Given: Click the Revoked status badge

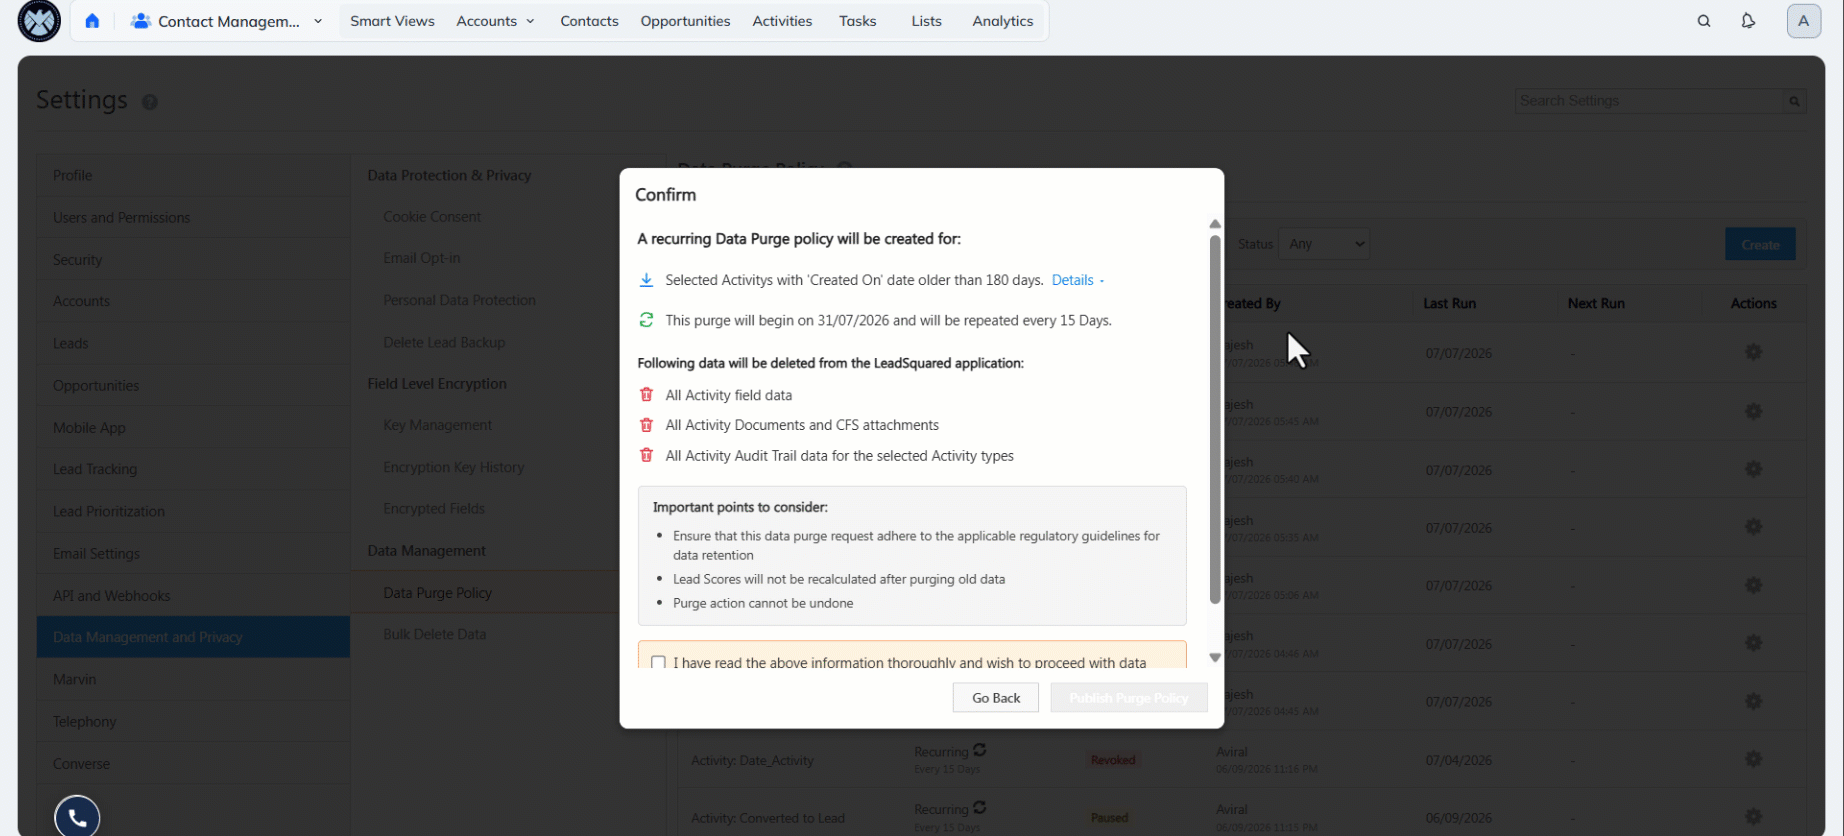Looking at the screenshot, I should [1113, 760].
